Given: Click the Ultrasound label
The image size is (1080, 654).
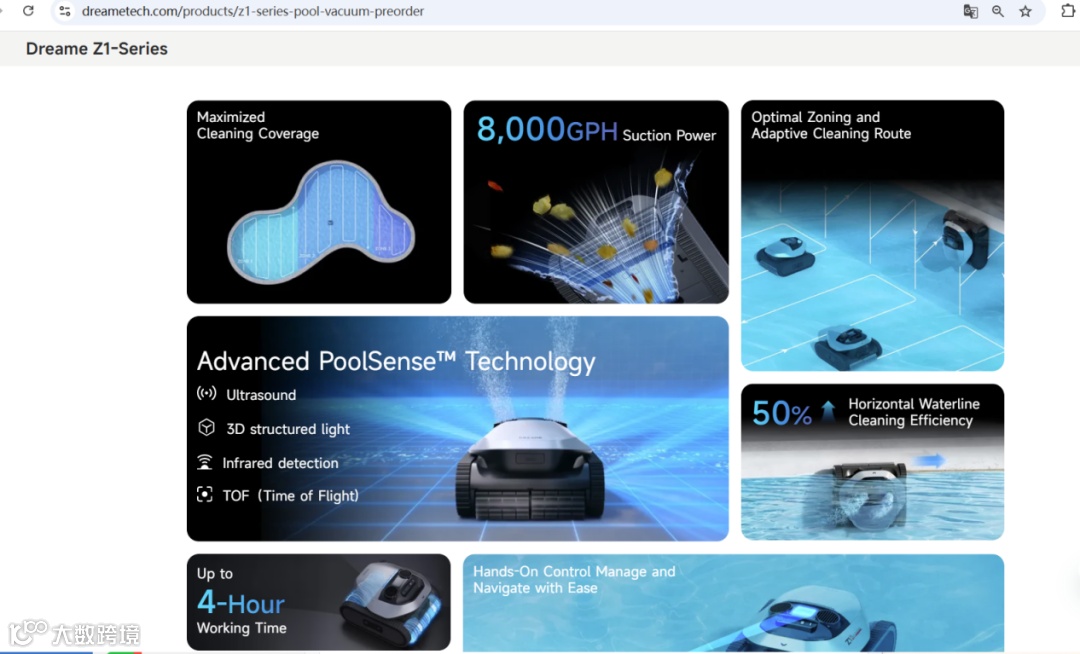Looking at the screenshot, I should pos(261,395).
